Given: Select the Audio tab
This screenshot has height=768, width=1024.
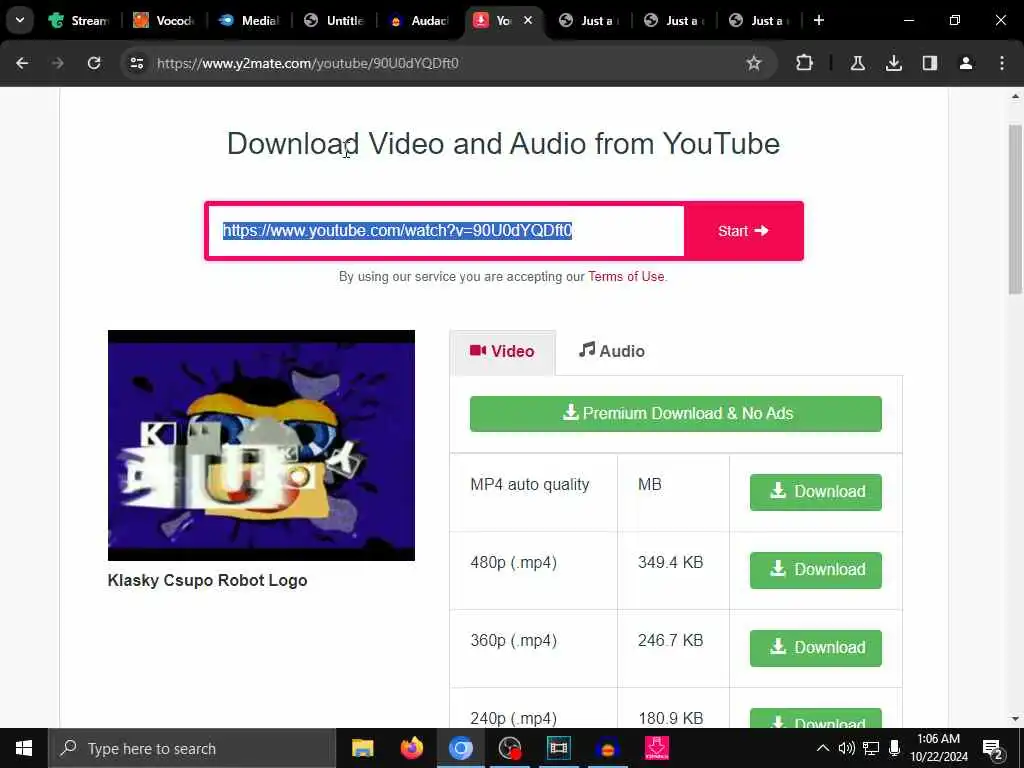Looking at the screenshot, I should tap(611, 351).
